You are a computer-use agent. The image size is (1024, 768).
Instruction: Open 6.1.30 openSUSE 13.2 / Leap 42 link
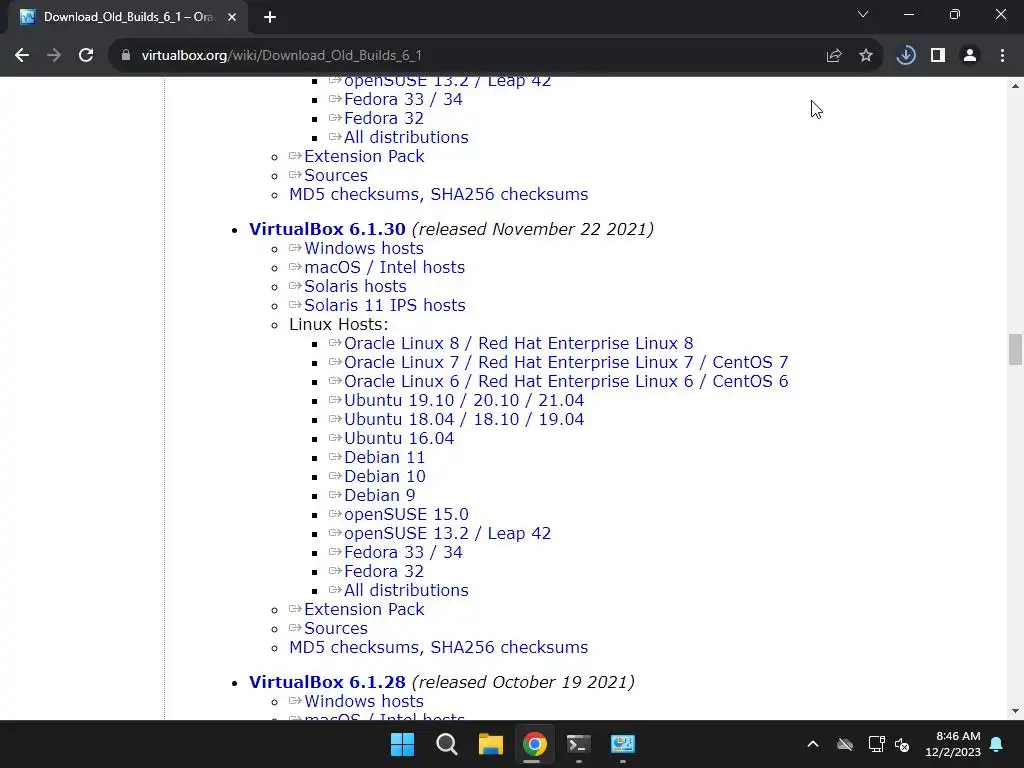pyautogui.click(x=447, y=533)
